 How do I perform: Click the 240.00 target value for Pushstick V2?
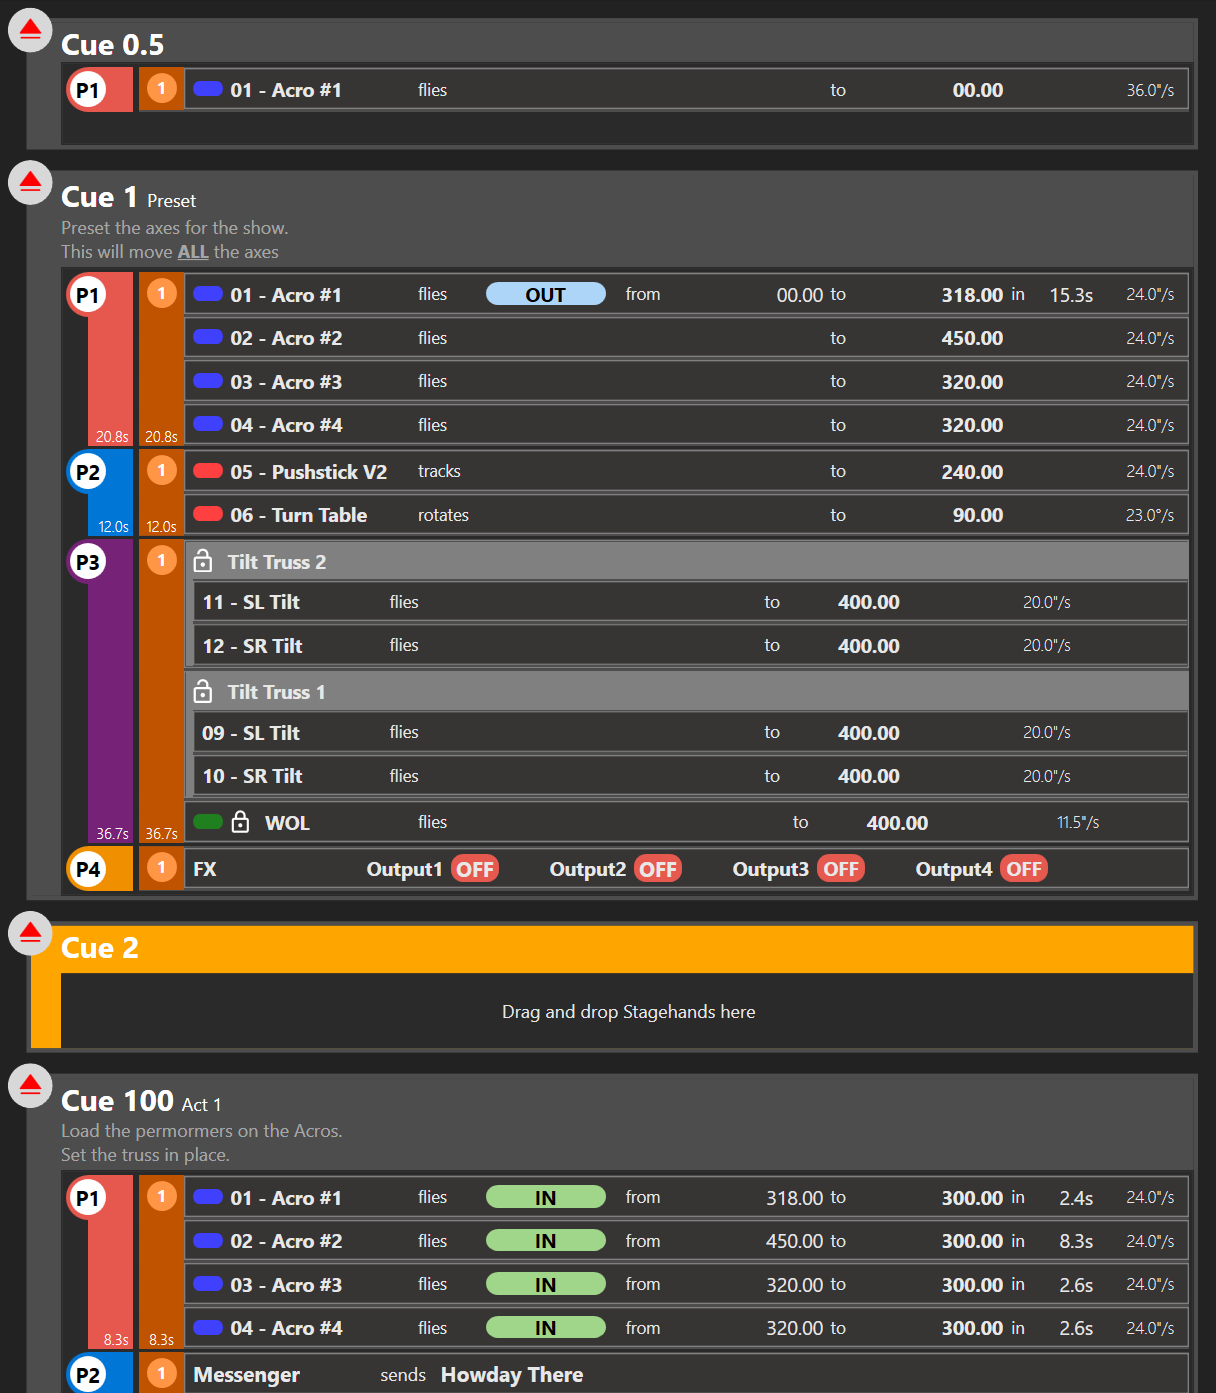pos(971,472)
